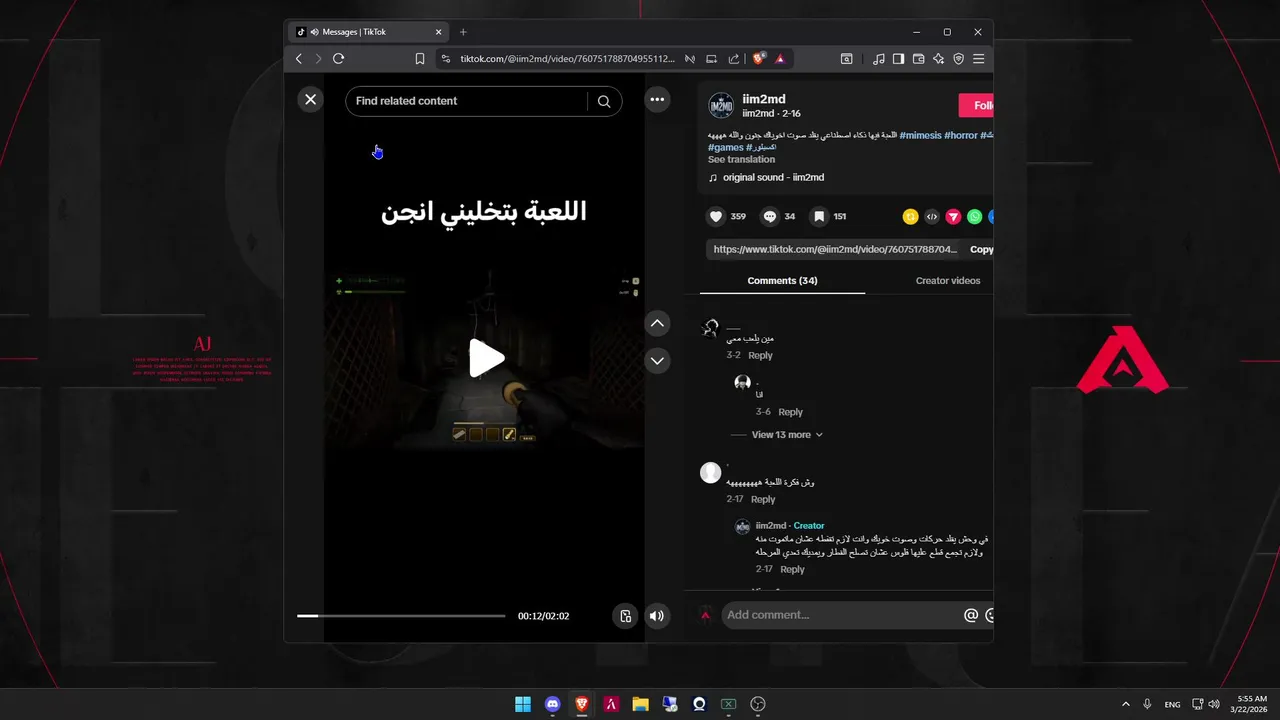Reply to the 3-6 comment
This screenshot has width=1280, height=720.
[x=790, y=412]
